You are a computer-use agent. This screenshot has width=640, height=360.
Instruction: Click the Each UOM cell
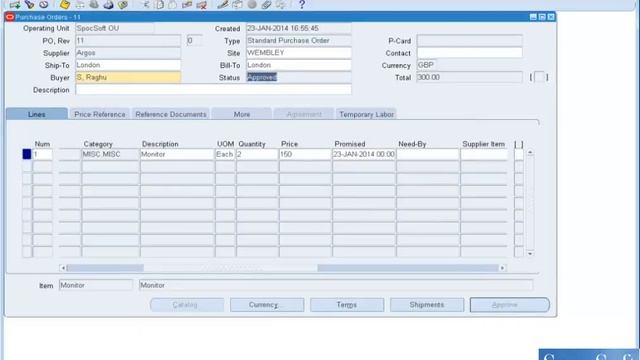point(225,154)
